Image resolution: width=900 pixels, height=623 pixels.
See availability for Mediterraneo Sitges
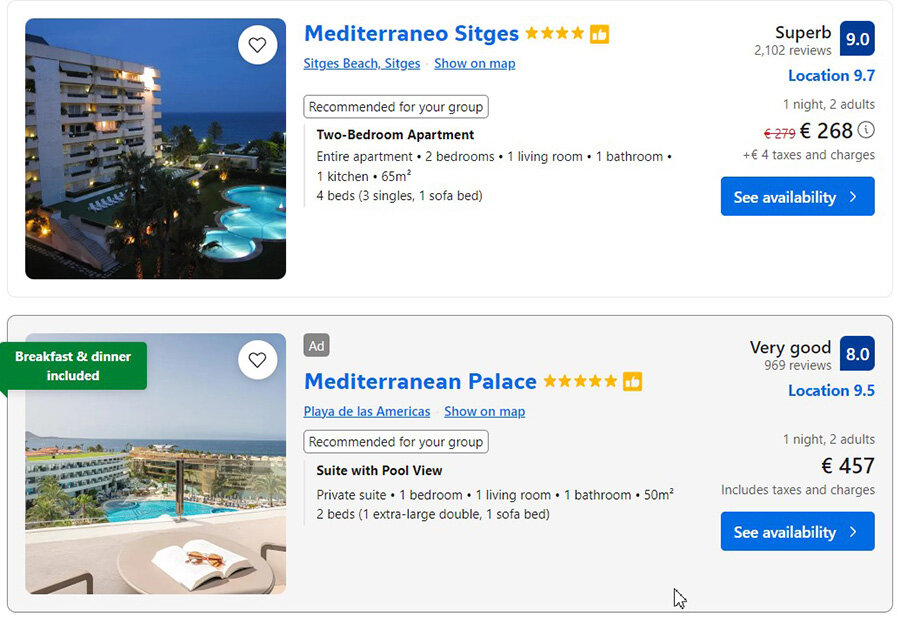coord(798,196)
